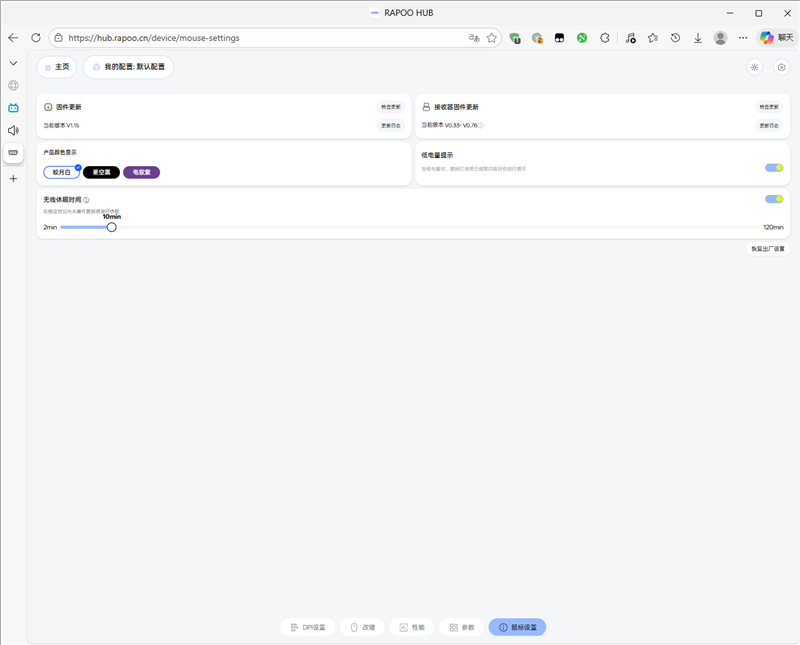Image resolution: width=800 pixels, height=645 pixels.
Task: Toggle light theme sun icon
Action: (755, 67)
